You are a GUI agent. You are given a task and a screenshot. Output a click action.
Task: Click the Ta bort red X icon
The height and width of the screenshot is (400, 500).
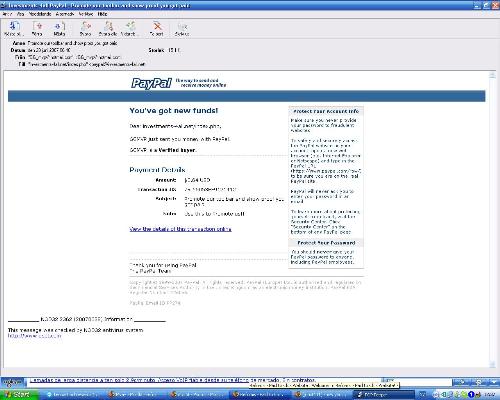[x=157, y=28]
